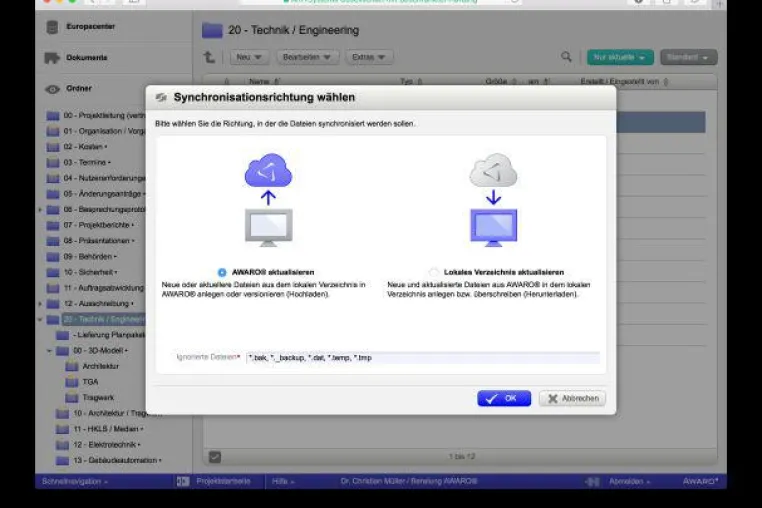The height and width of the screenshot is (508, 762).
Task: Open Schnellnavigation menu in bottom bar
Action: 74,481
